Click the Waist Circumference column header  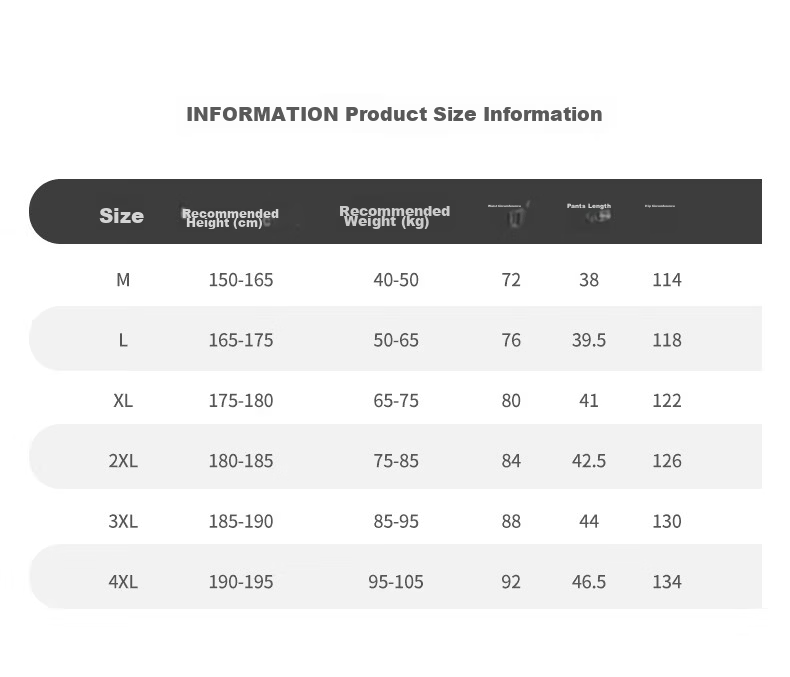pos(504,206)
